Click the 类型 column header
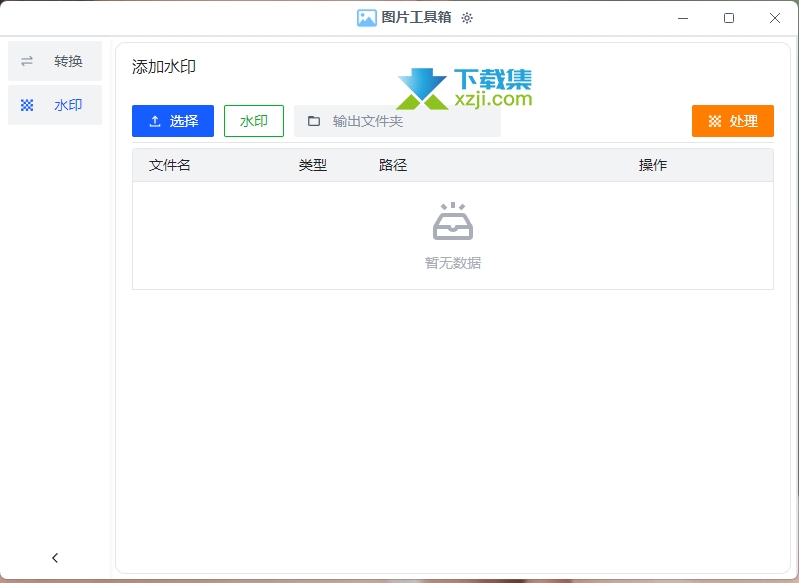Screen dimensions: 799x583 click(313, 165)
